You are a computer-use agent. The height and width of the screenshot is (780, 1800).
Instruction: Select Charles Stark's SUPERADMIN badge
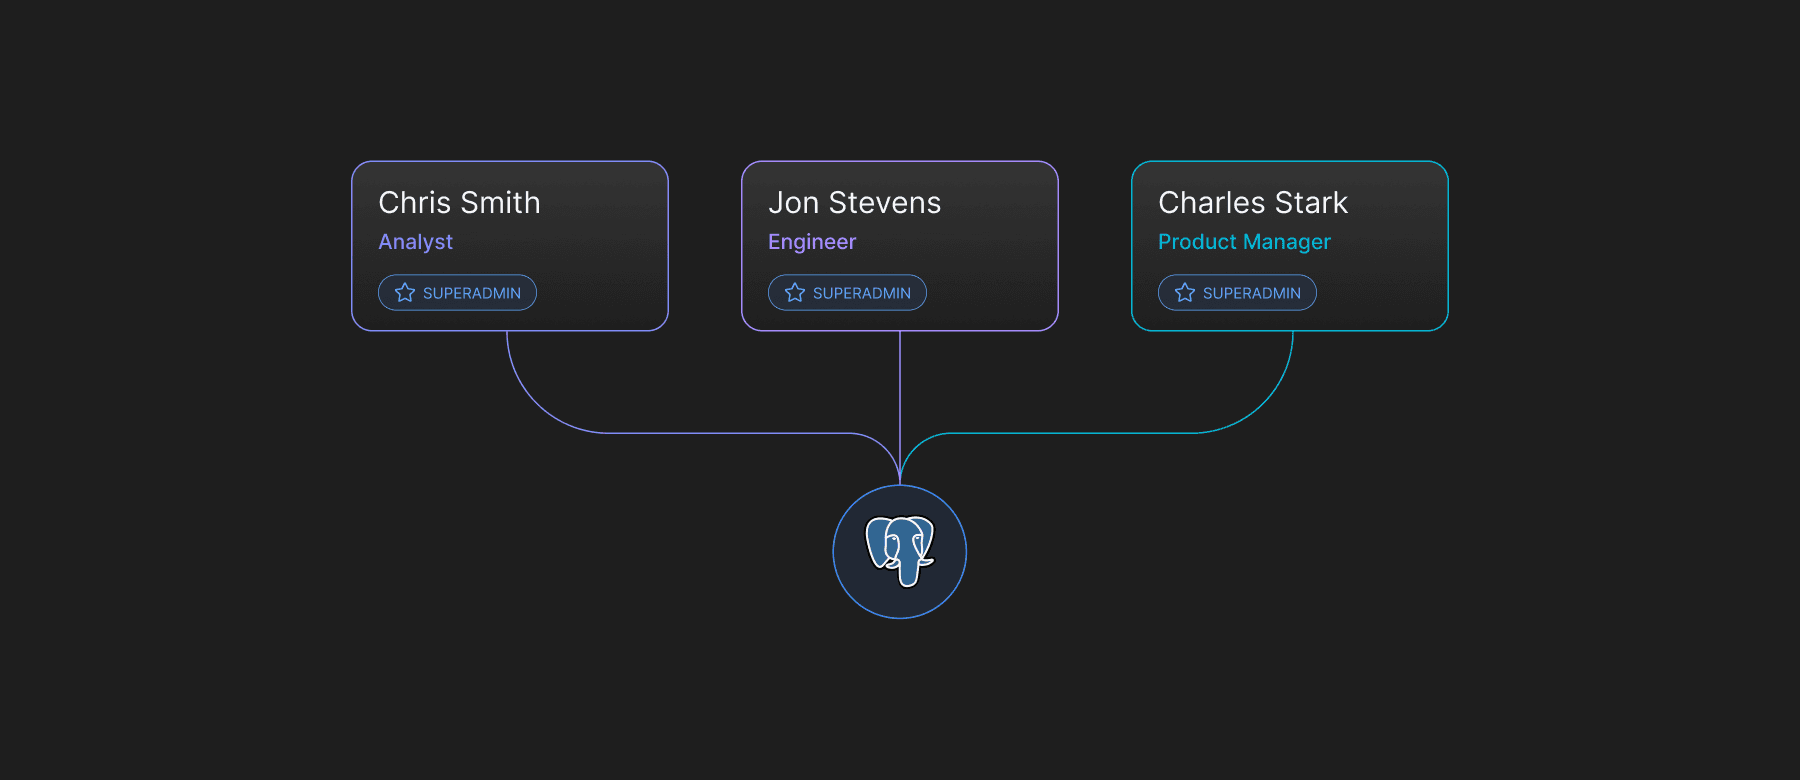coord(1237,293)
